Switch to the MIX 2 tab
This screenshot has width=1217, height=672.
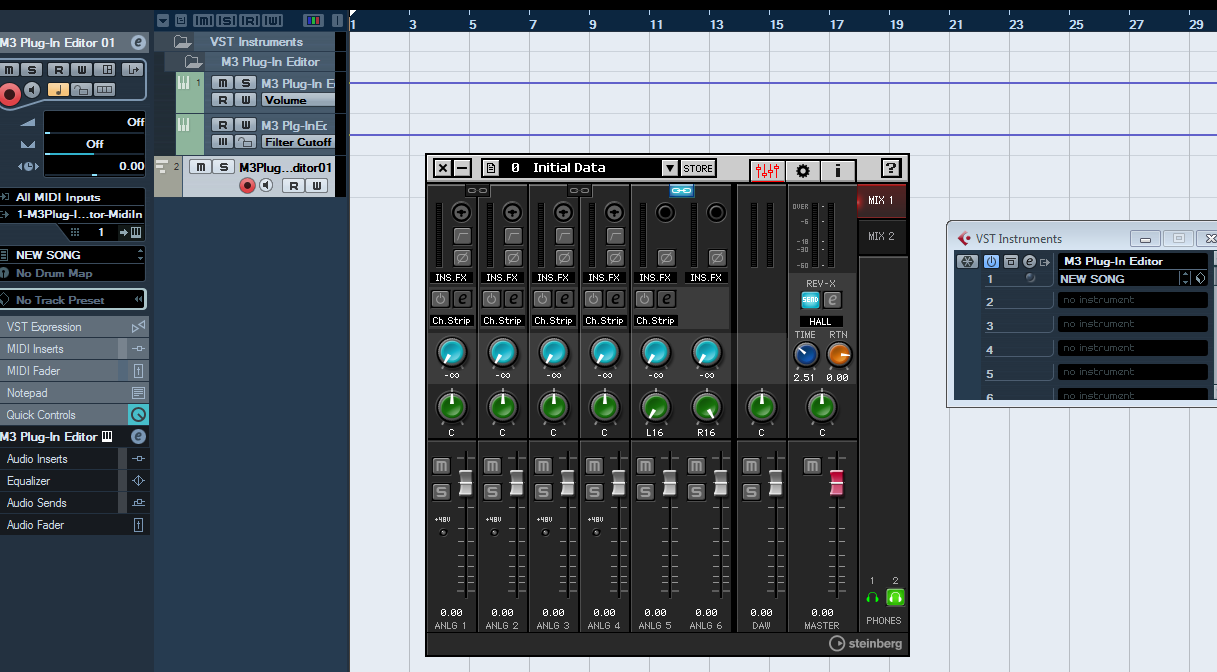tap(882, 236)
